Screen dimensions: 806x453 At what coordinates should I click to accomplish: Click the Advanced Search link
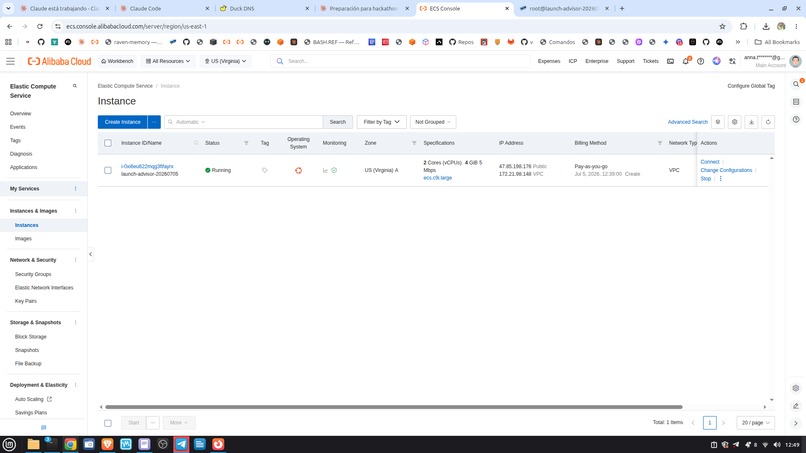687,122
